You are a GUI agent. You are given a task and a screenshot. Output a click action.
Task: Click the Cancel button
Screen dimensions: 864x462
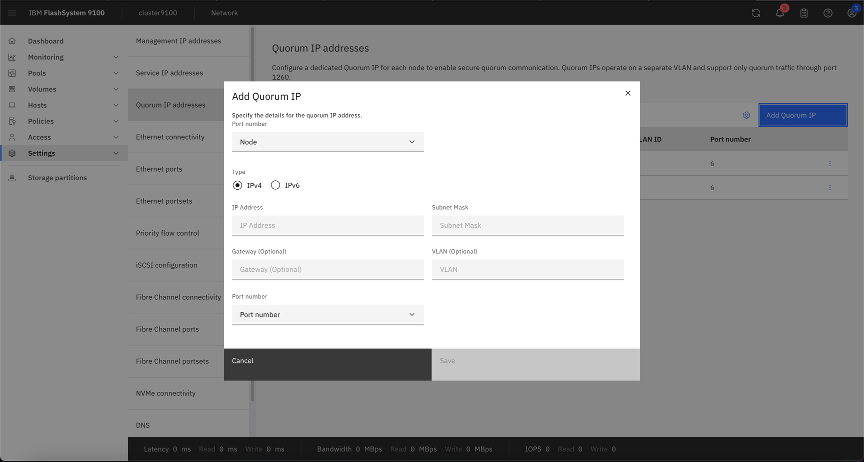[328, 364]
